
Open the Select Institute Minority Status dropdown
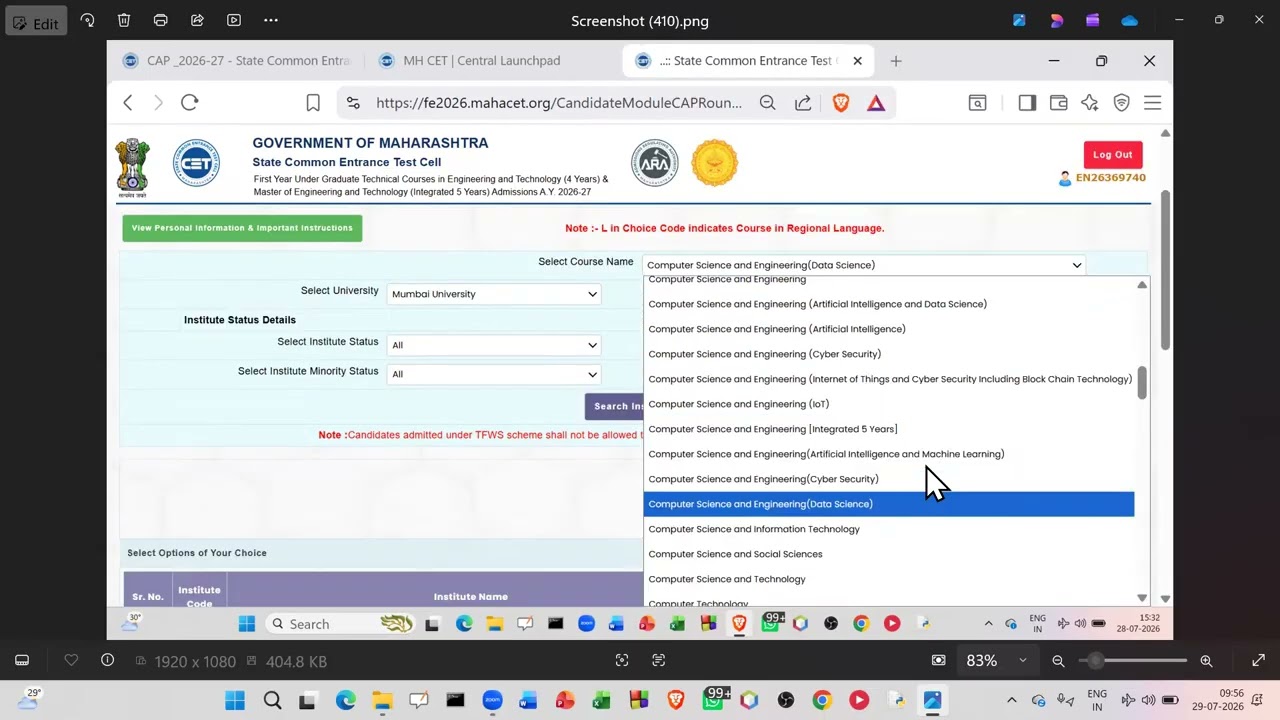click(x=494, y=374)
